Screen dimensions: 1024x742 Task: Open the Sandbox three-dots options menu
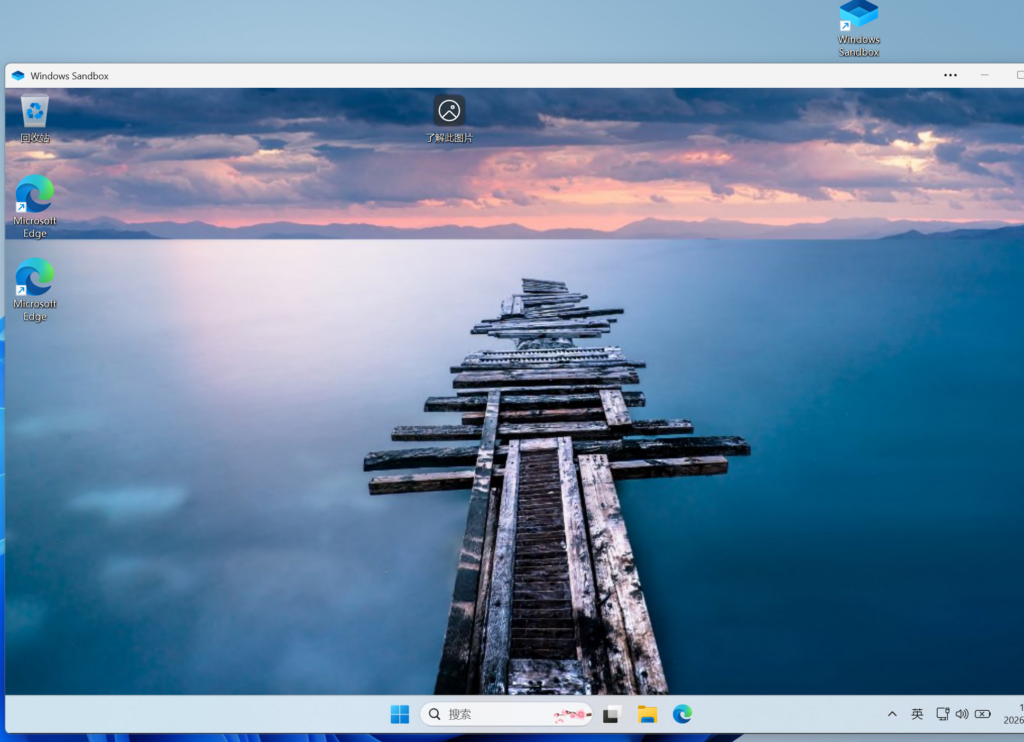point(950,76)
